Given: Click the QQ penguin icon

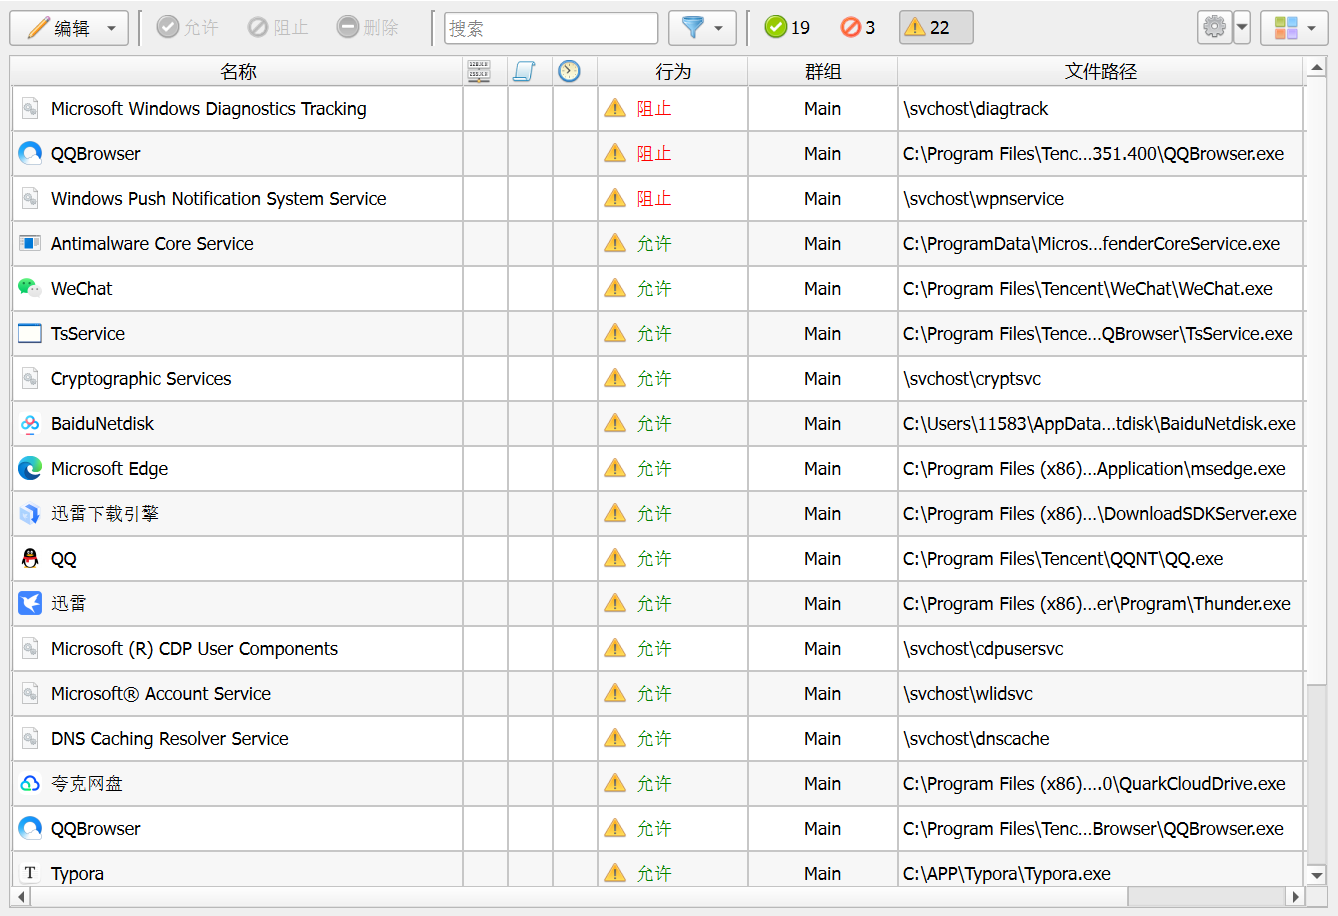Looking at the screenshot, I should [30, 558].
